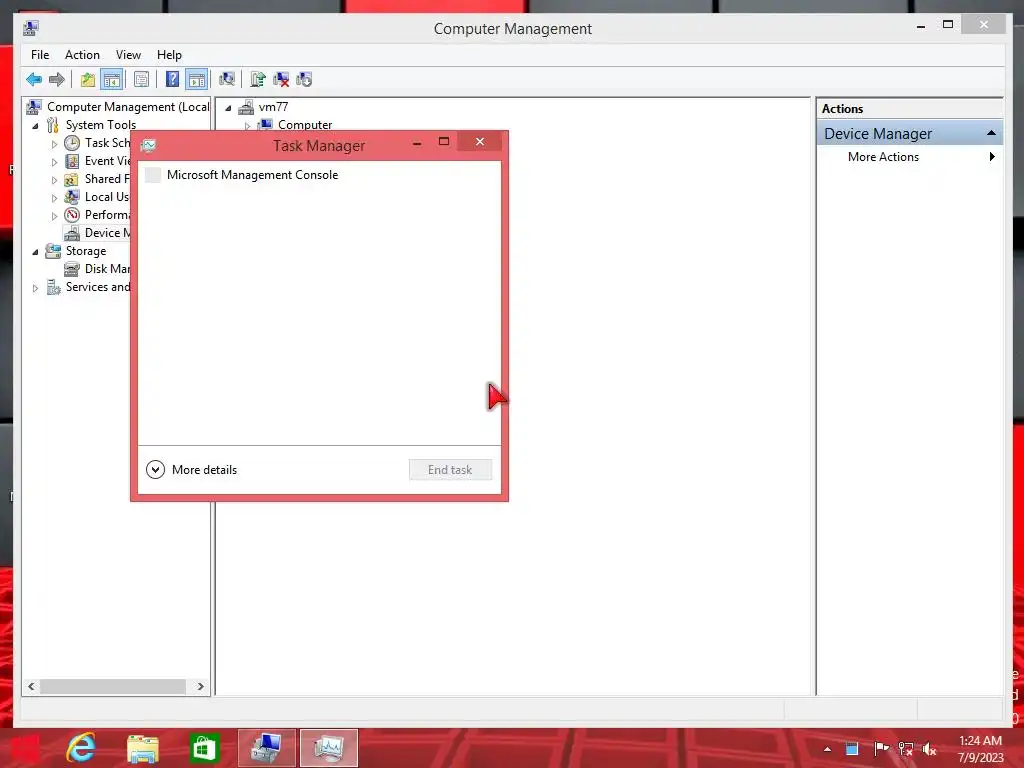Click the network tray icon
1024x768 pixels.
click(905, 748)
